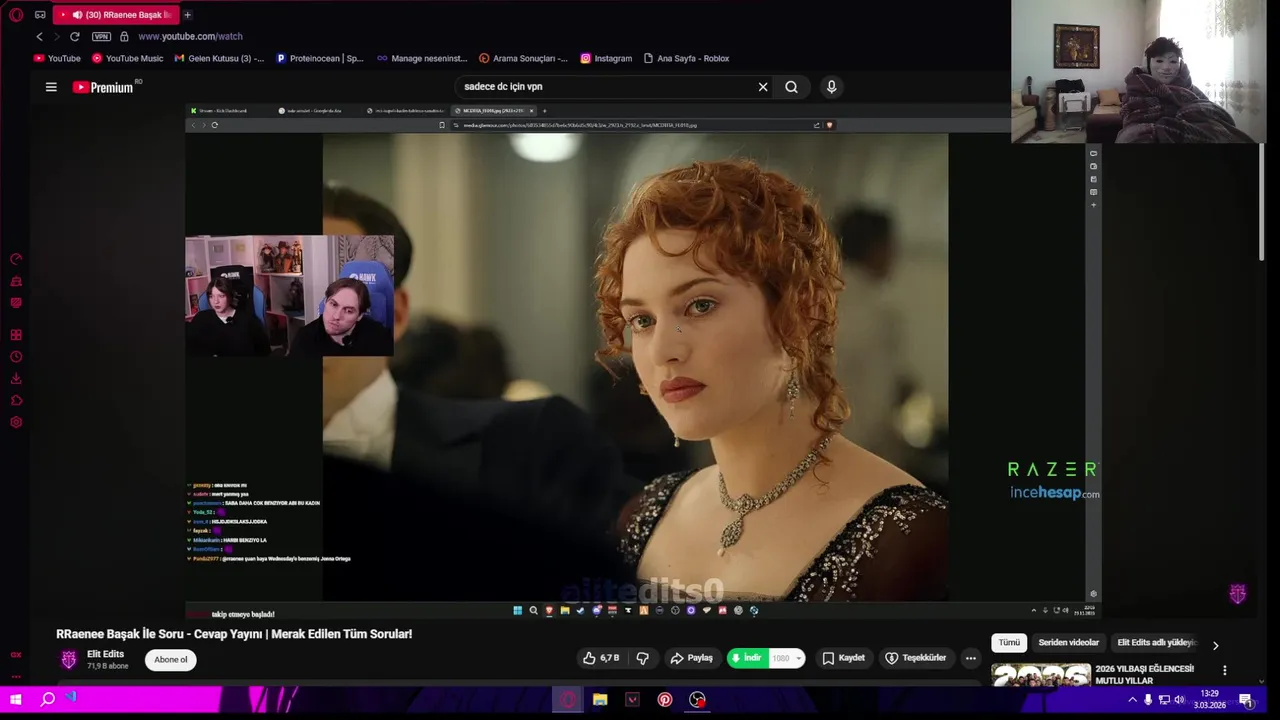Go back to the previous page

(x=39, y=37)
